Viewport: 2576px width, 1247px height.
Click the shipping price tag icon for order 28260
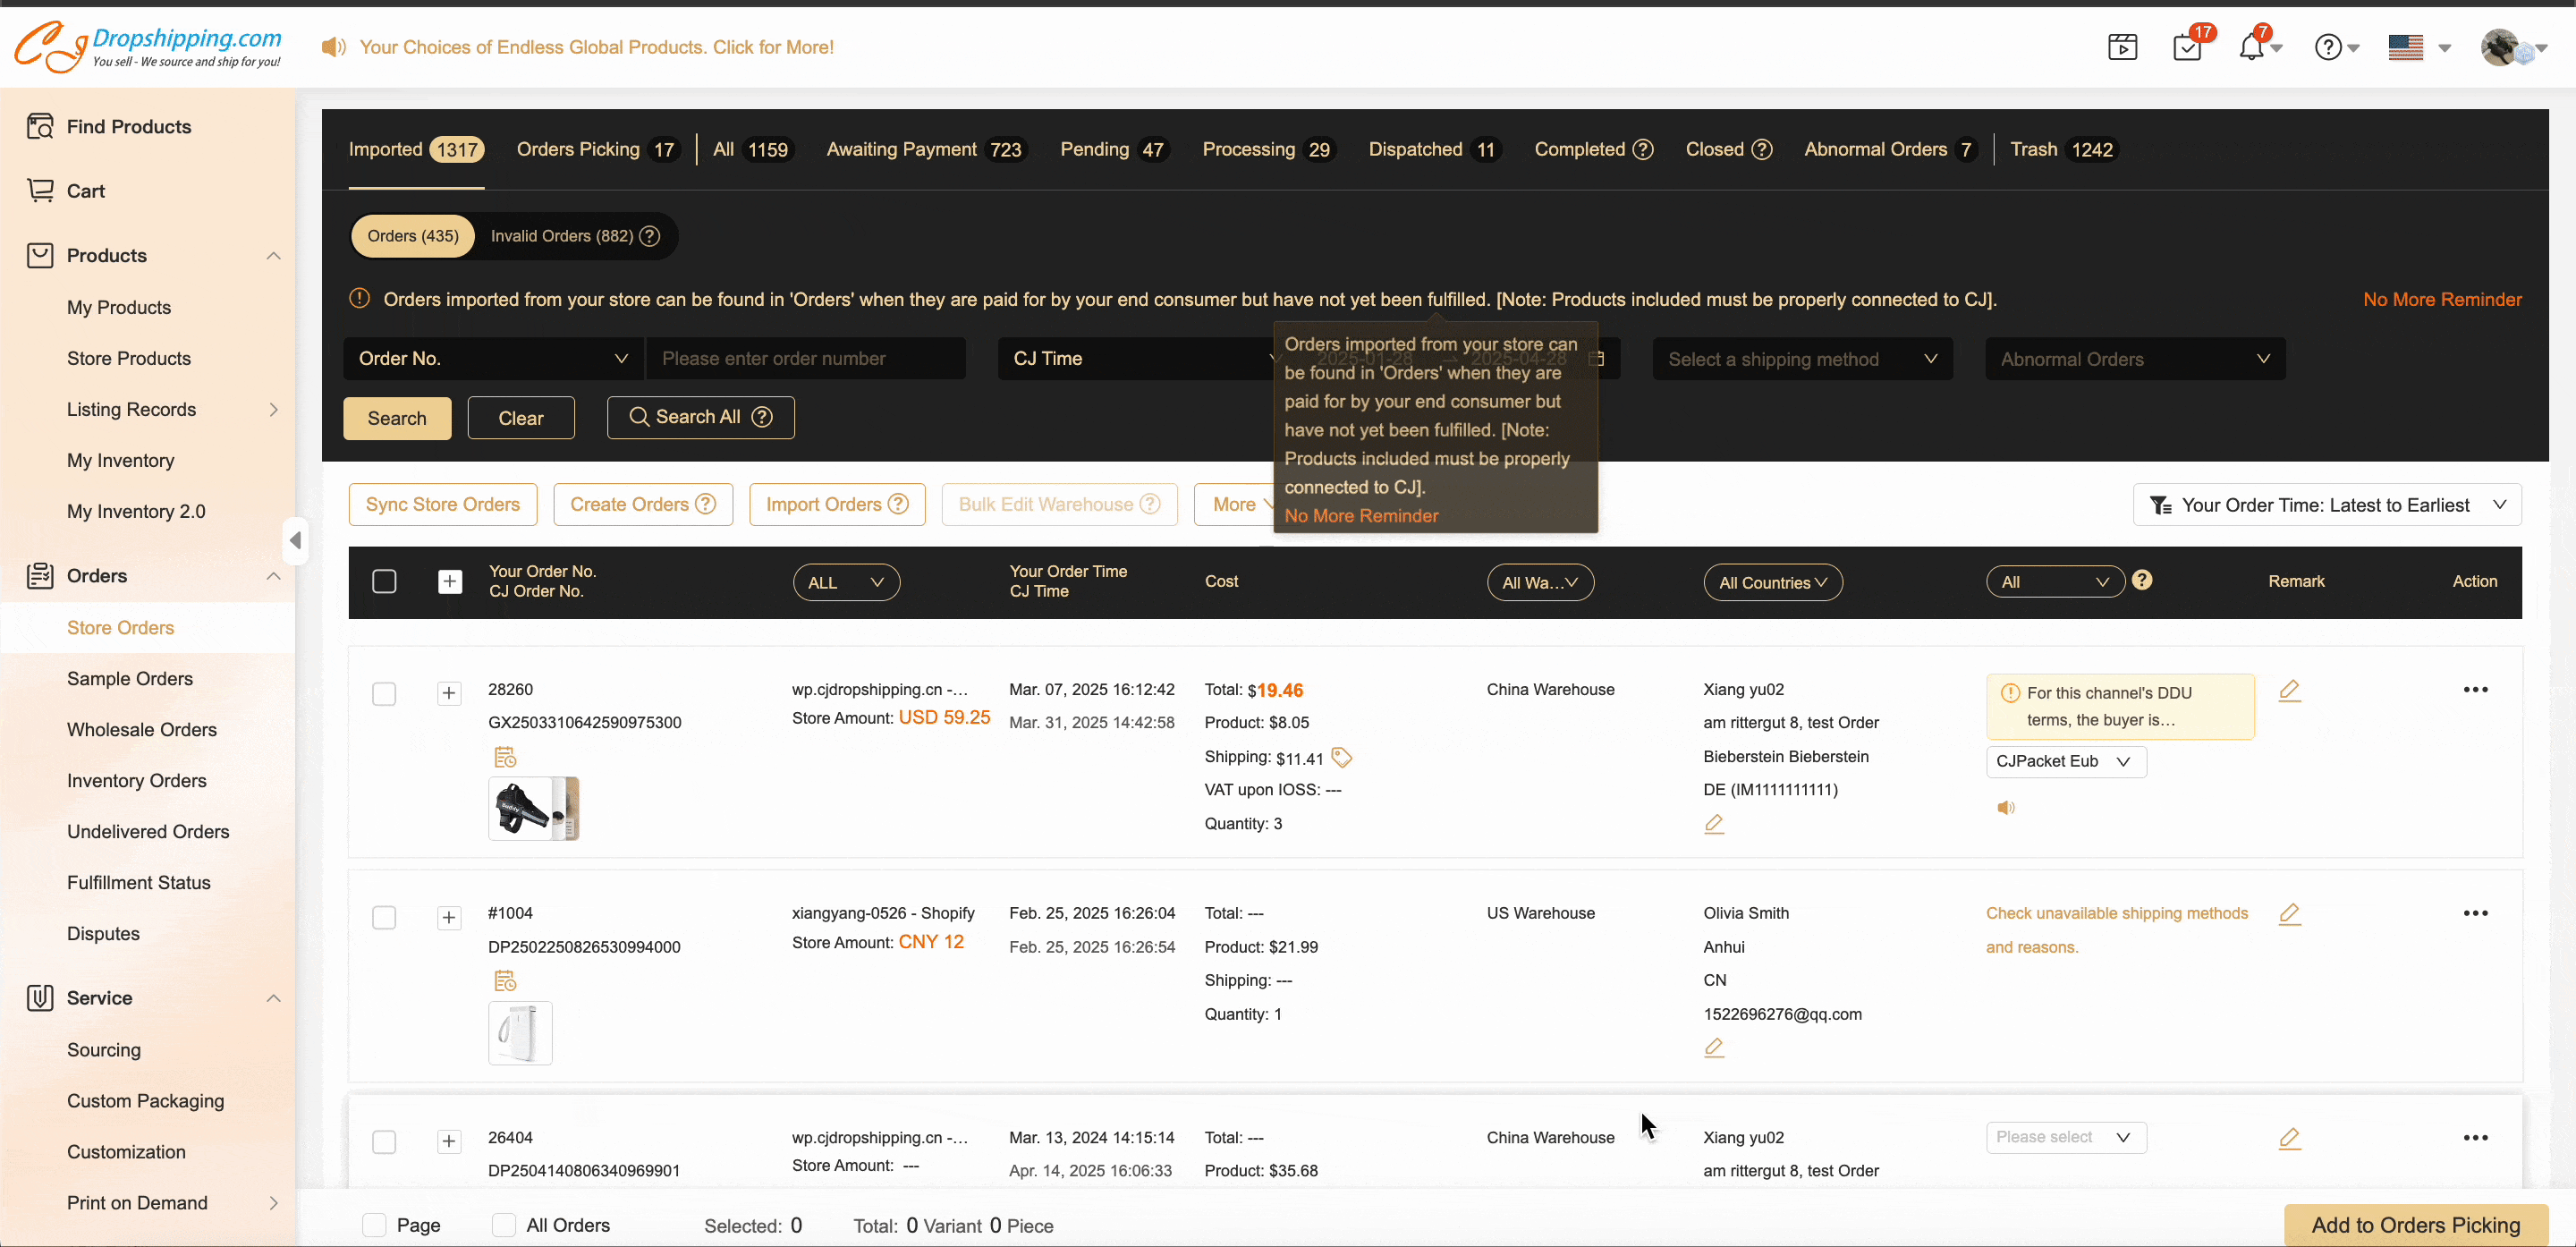(x=1342, y=757)
